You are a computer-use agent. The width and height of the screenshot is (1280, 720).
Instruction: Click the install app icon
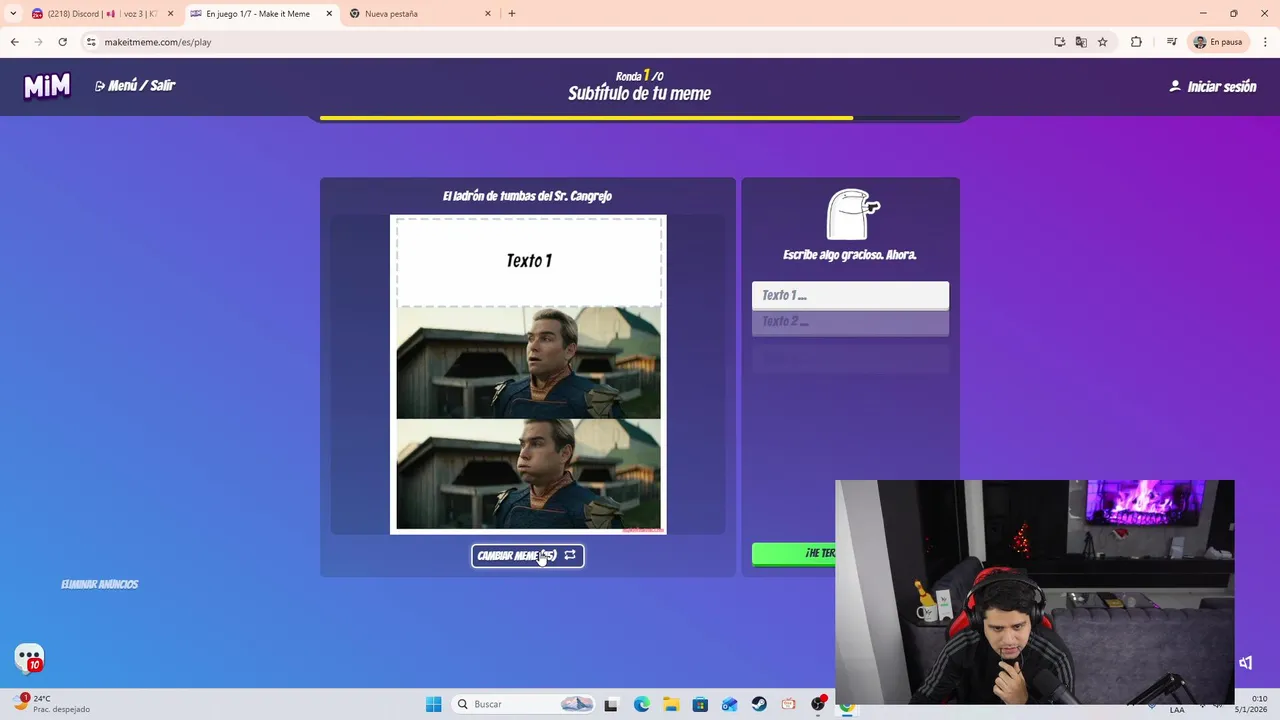(x=1059, y=42)
